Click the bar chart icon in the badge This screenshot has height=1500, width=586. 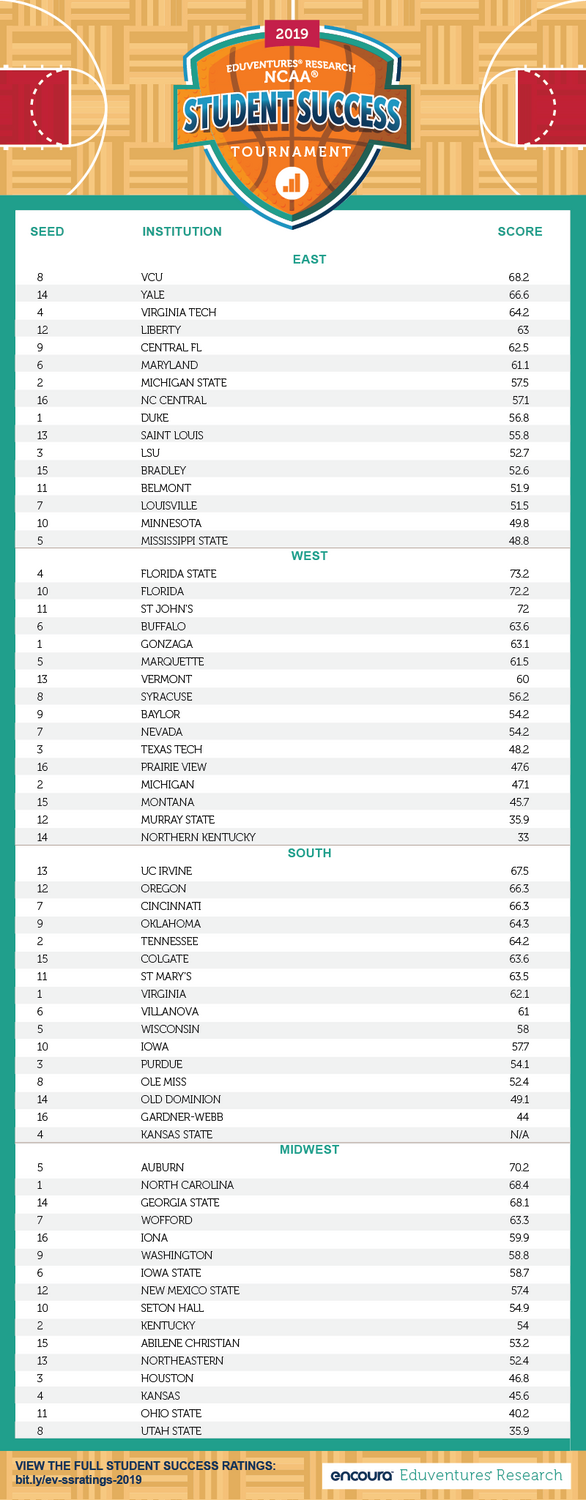click(x=292, y=183)
